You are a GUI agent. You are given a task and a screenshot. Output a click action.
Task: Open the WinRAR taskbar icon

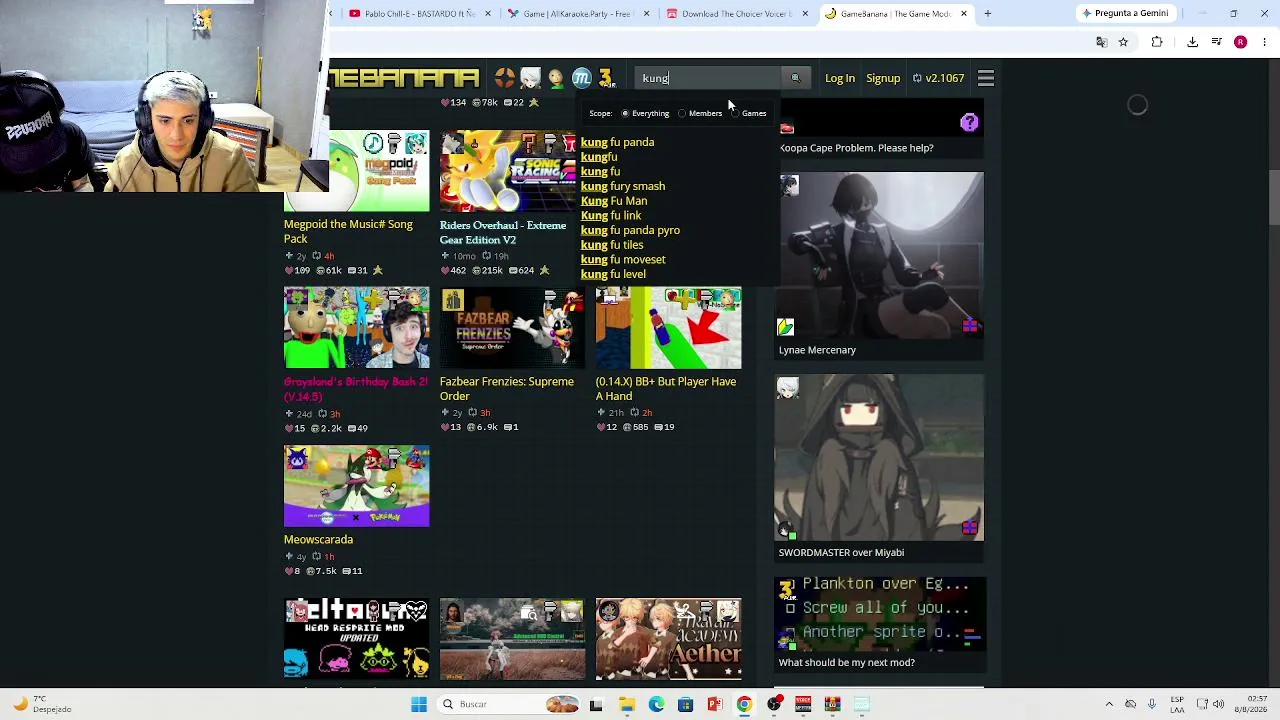coord(832,704)
